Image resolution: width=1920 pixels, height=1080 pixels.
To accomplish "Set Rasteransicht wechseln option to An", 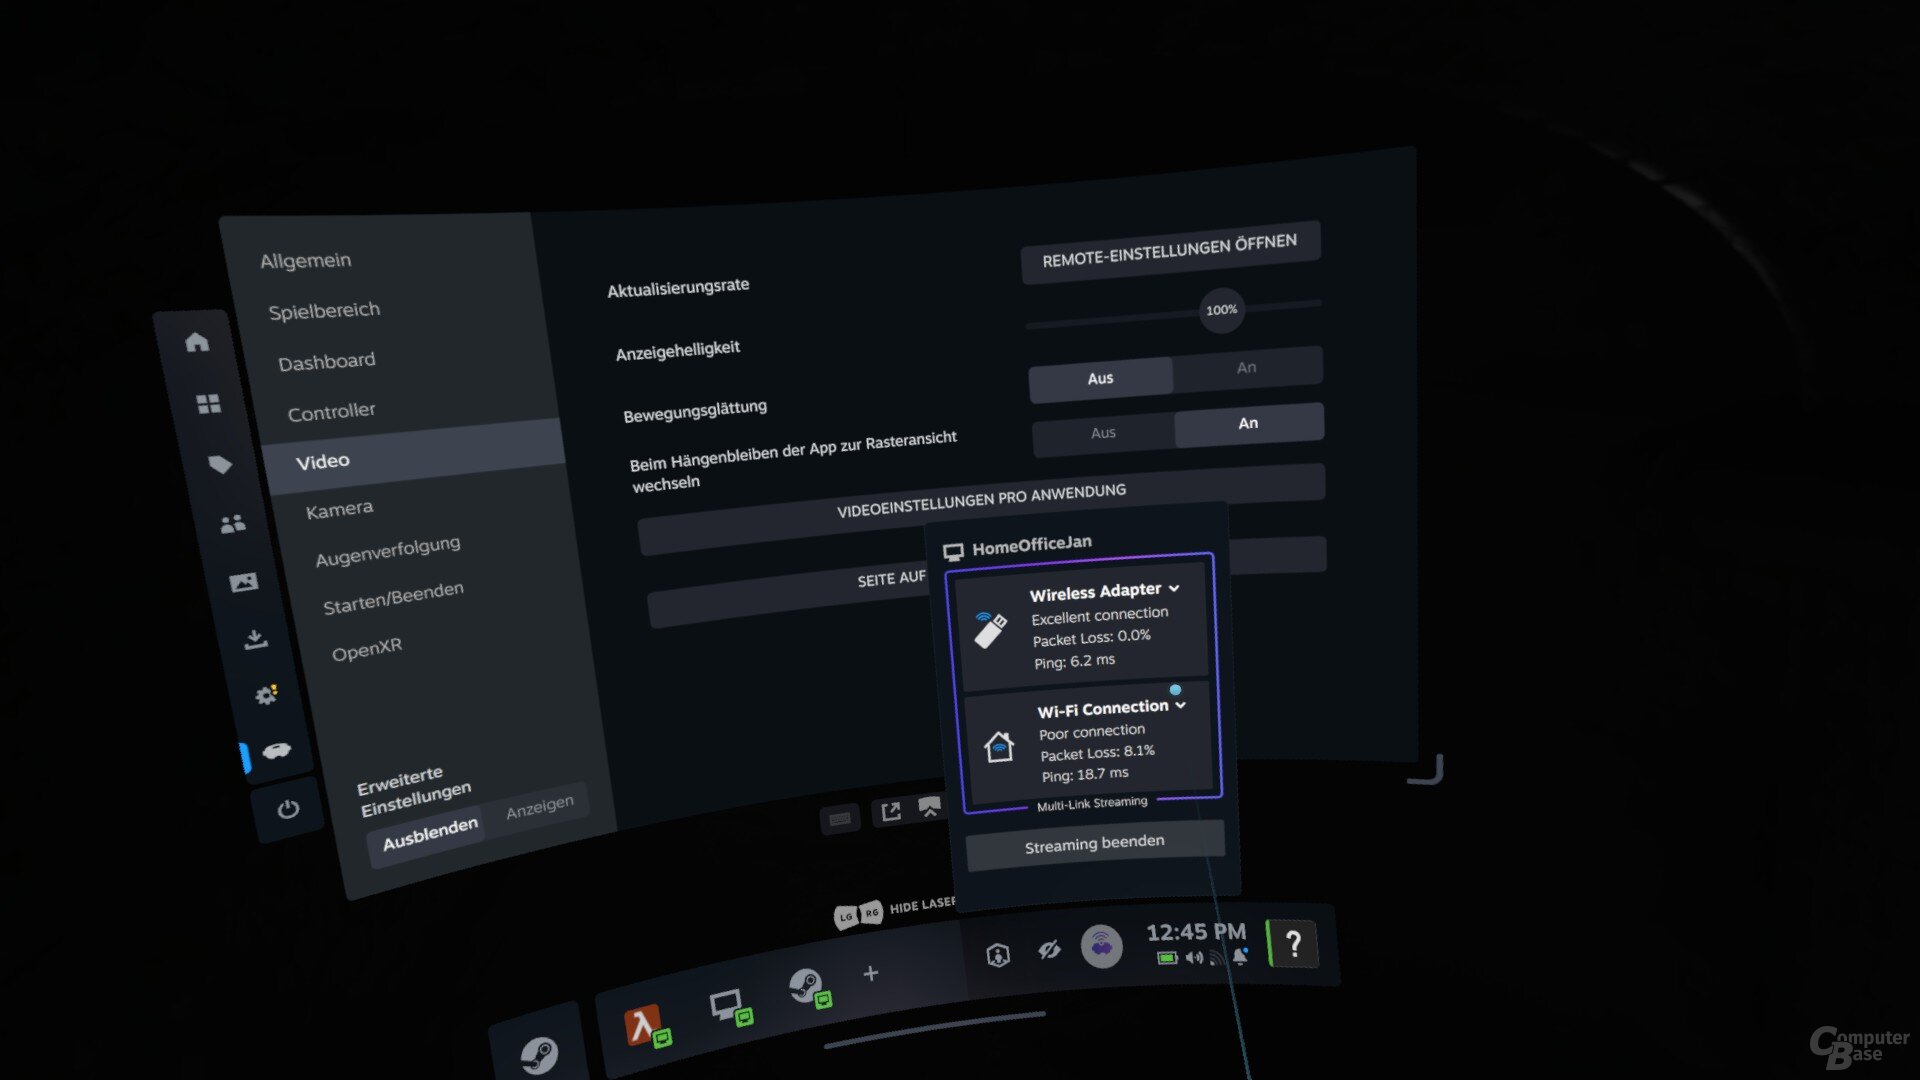I will [x=1249, y=423].
